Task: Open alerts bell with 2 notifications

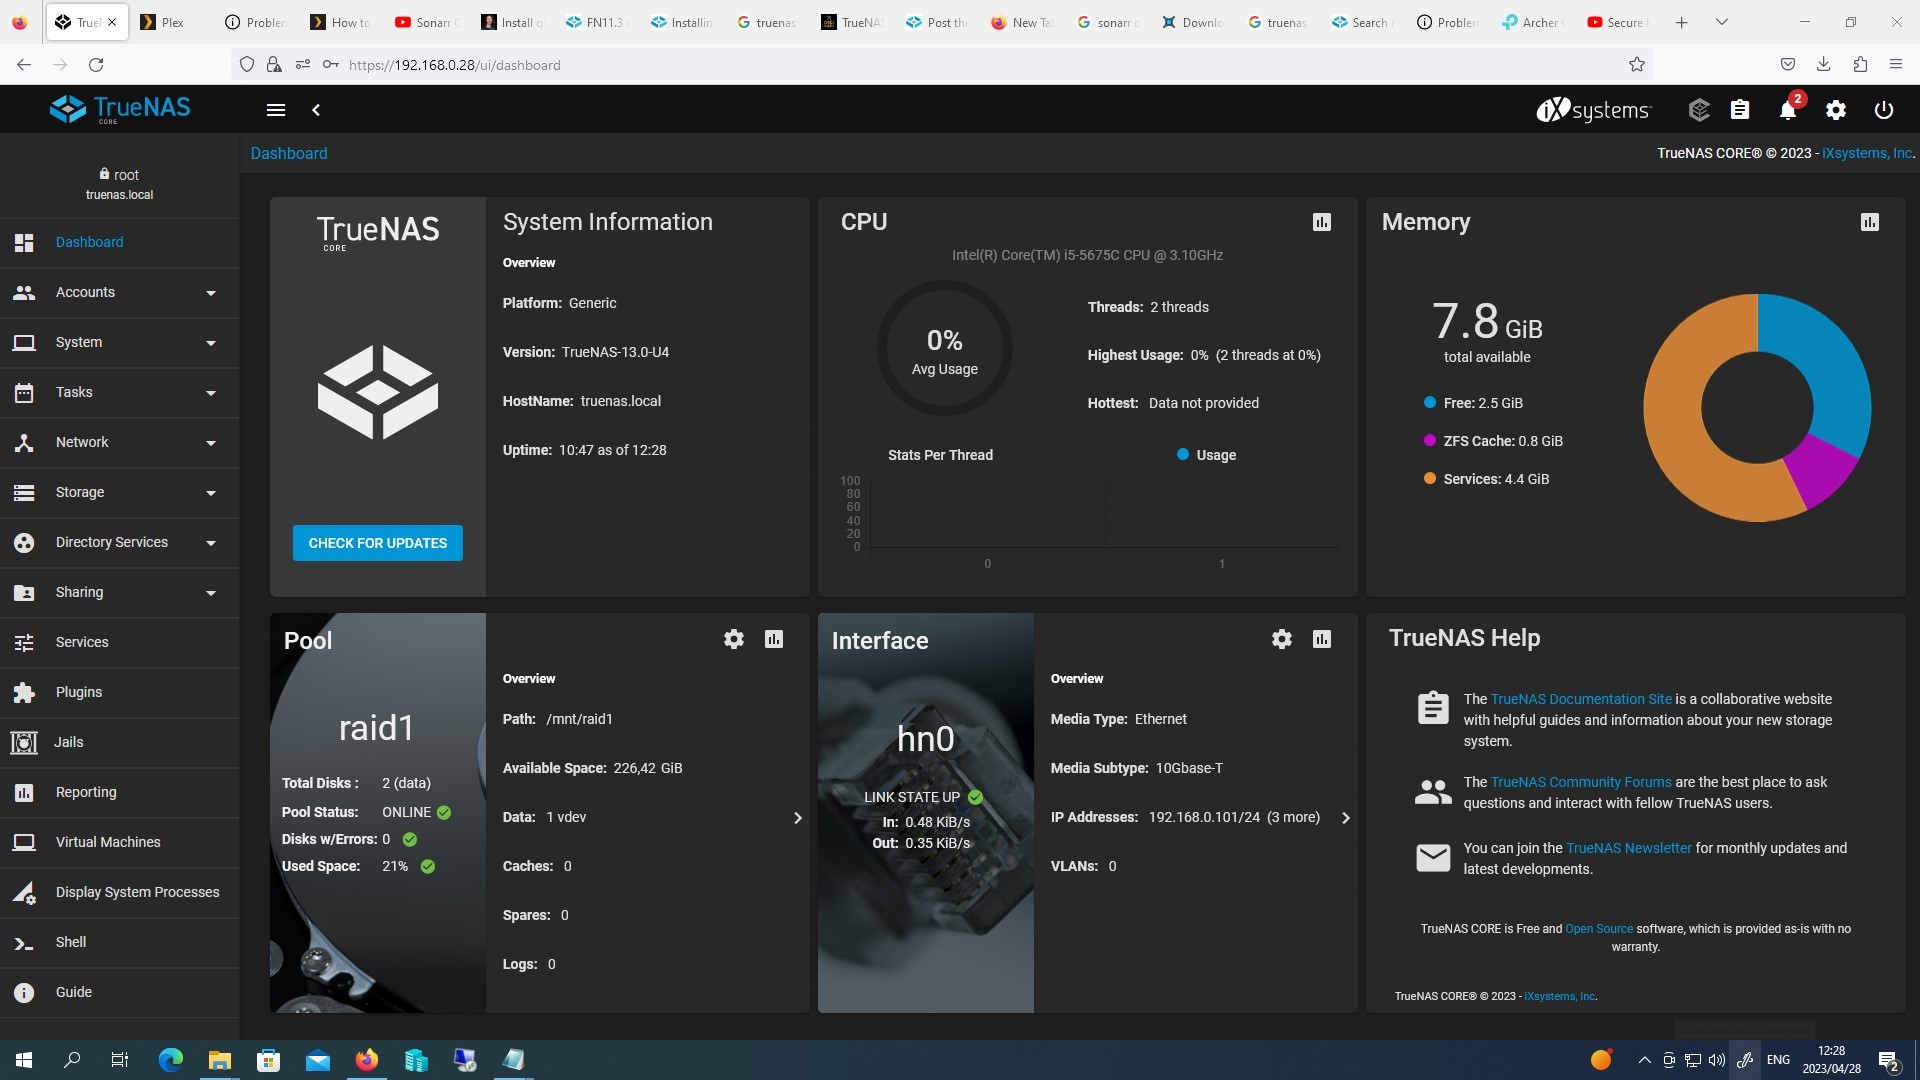Action: pyautogui.click(x=1789, y=109)
